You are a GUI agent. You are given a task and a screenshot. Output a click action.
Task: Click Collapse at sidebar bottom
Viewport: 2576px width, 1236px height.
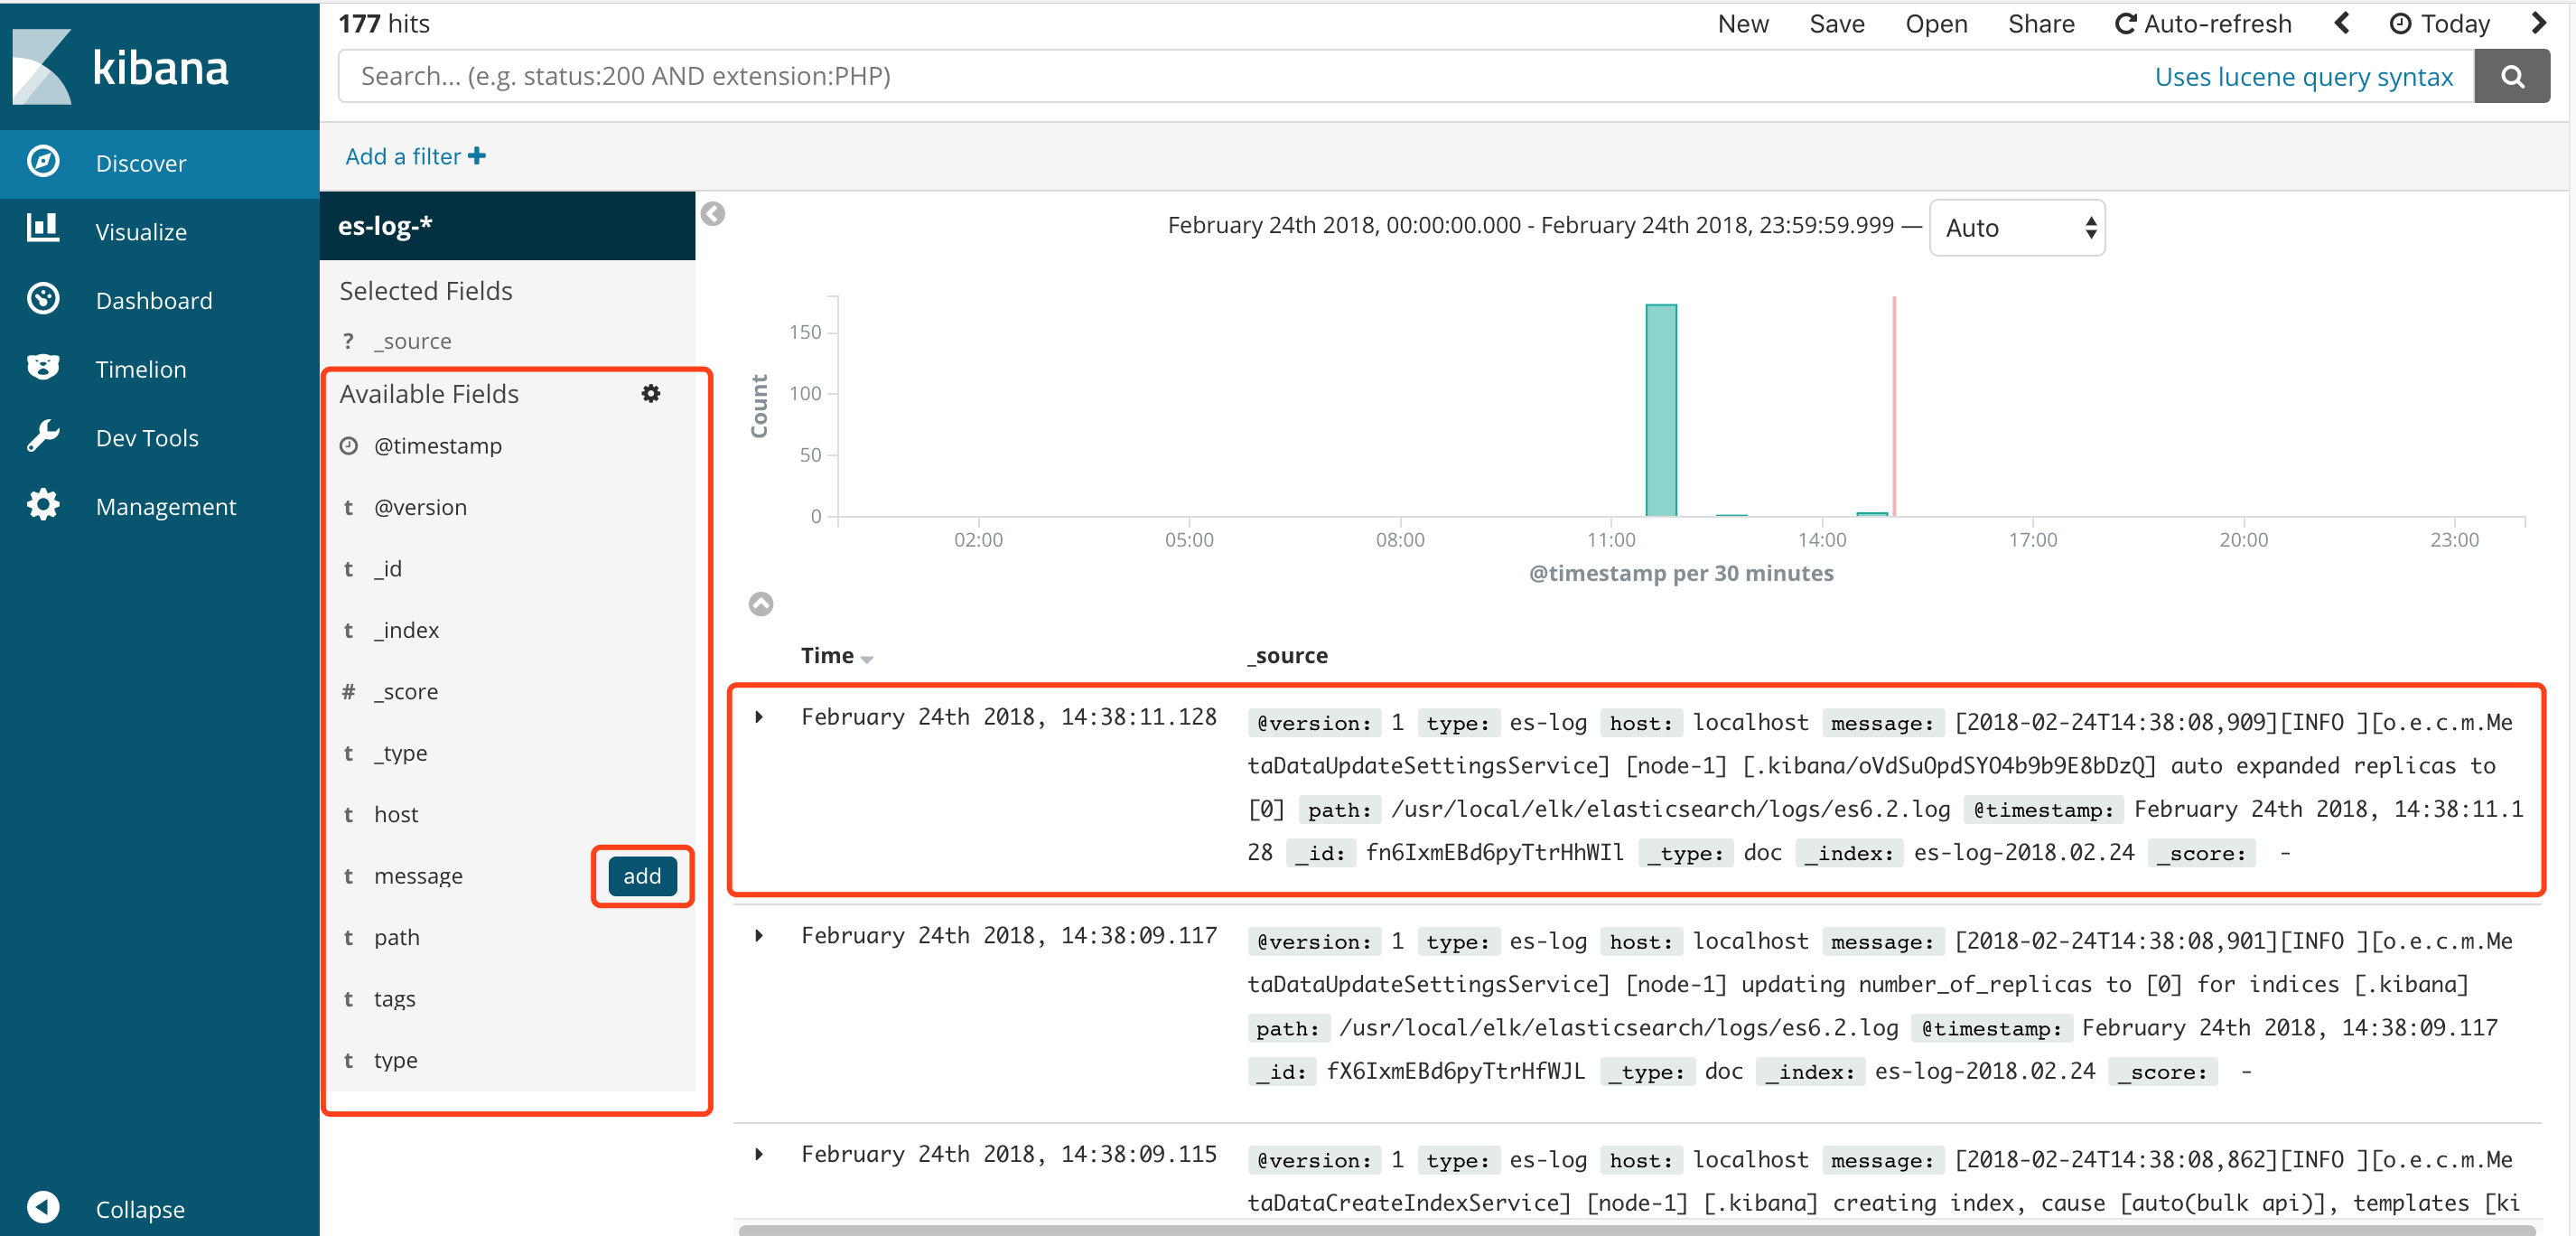(x=139, y=1209)
